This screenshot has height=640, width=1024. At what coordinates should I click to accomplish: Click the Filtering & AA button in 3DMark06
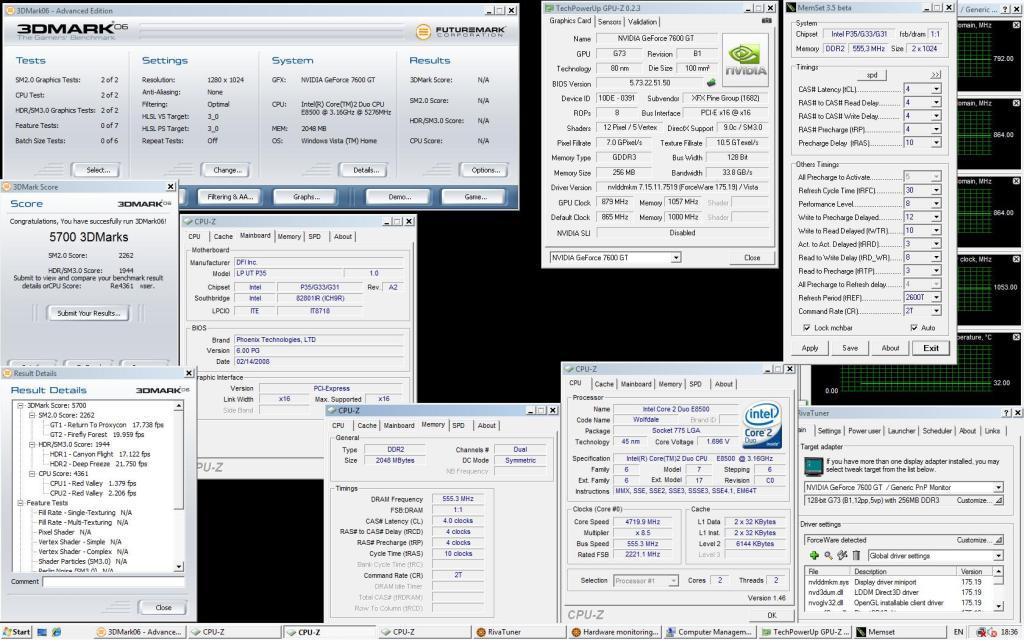pos(230,197)
